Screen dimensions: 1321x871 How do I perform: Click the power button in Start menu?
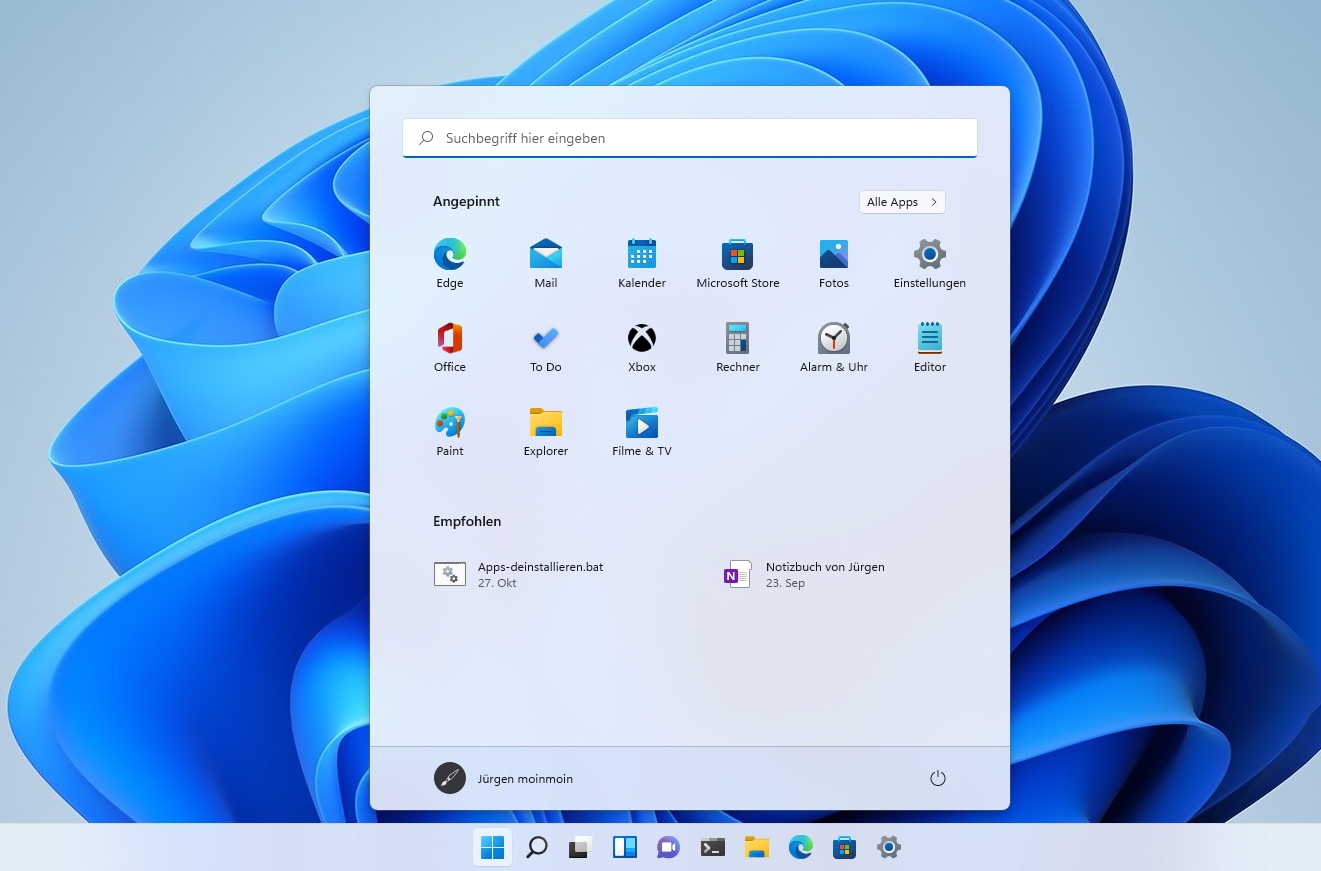pos(937,778)
